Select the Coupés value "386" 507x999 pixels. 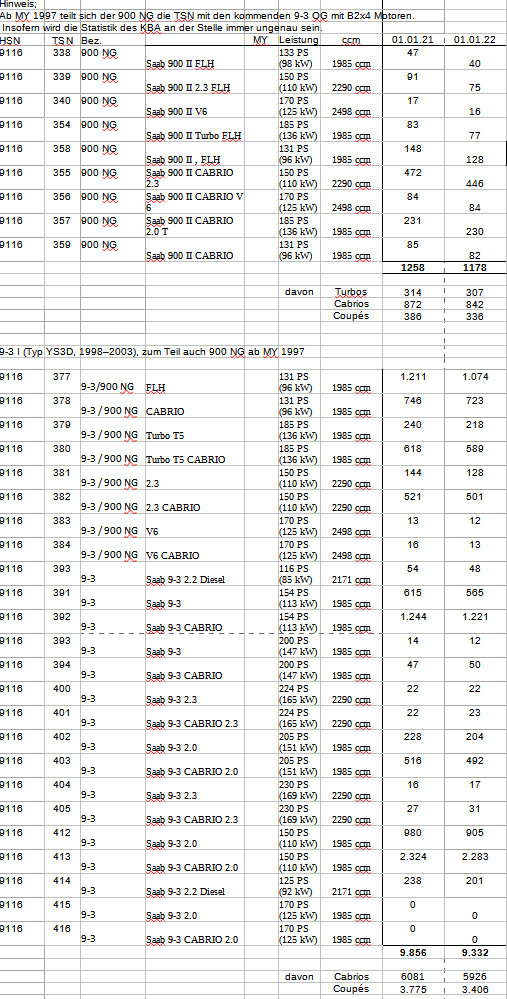point(413,316)
